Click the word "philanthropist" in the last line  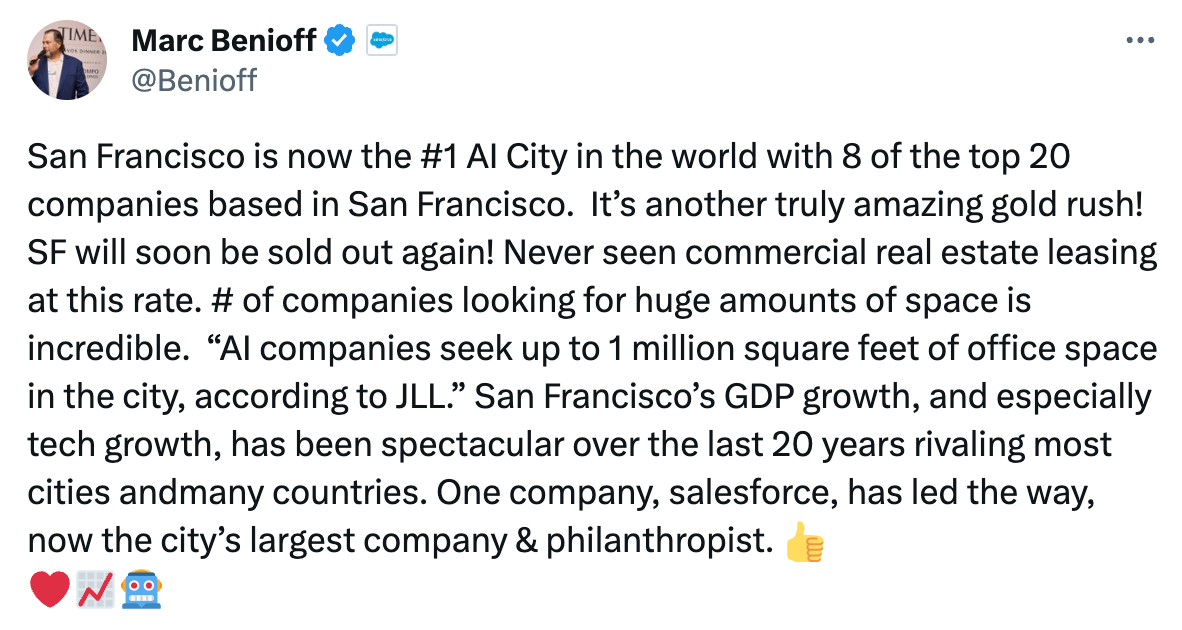point(655,541)
